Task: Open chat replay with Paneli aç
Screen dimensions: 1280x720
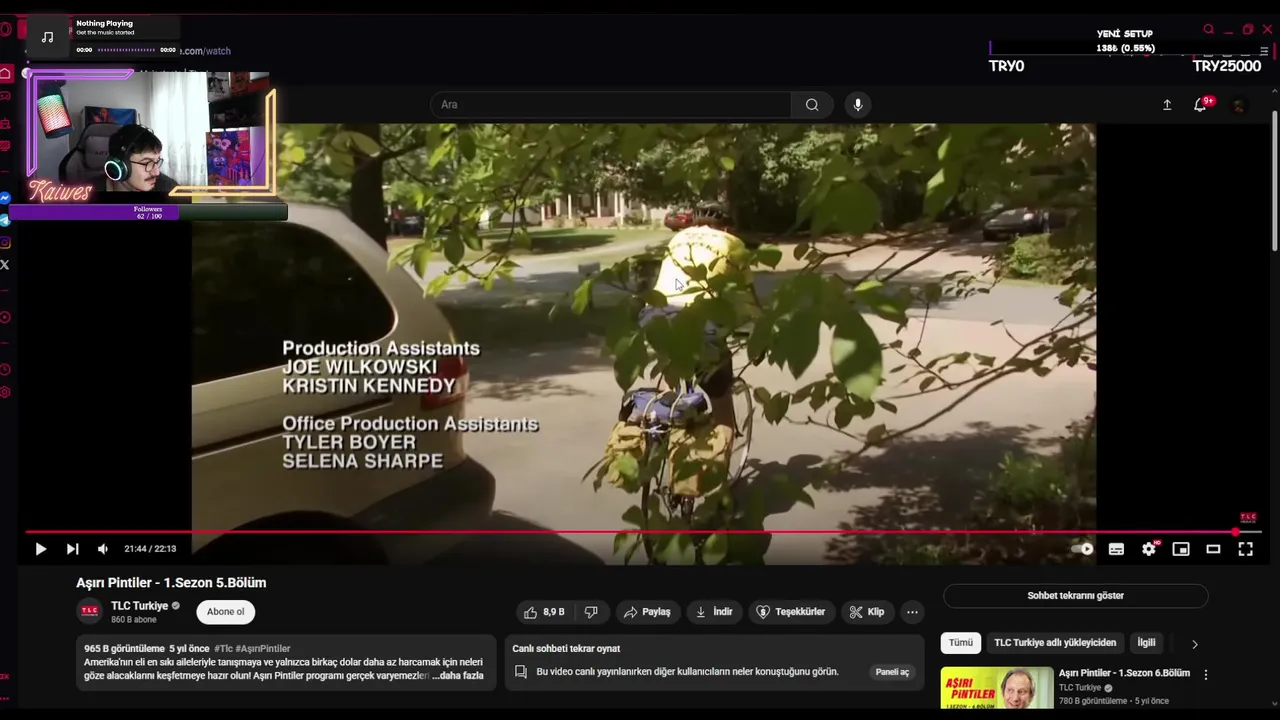Action: click(892, 672)
